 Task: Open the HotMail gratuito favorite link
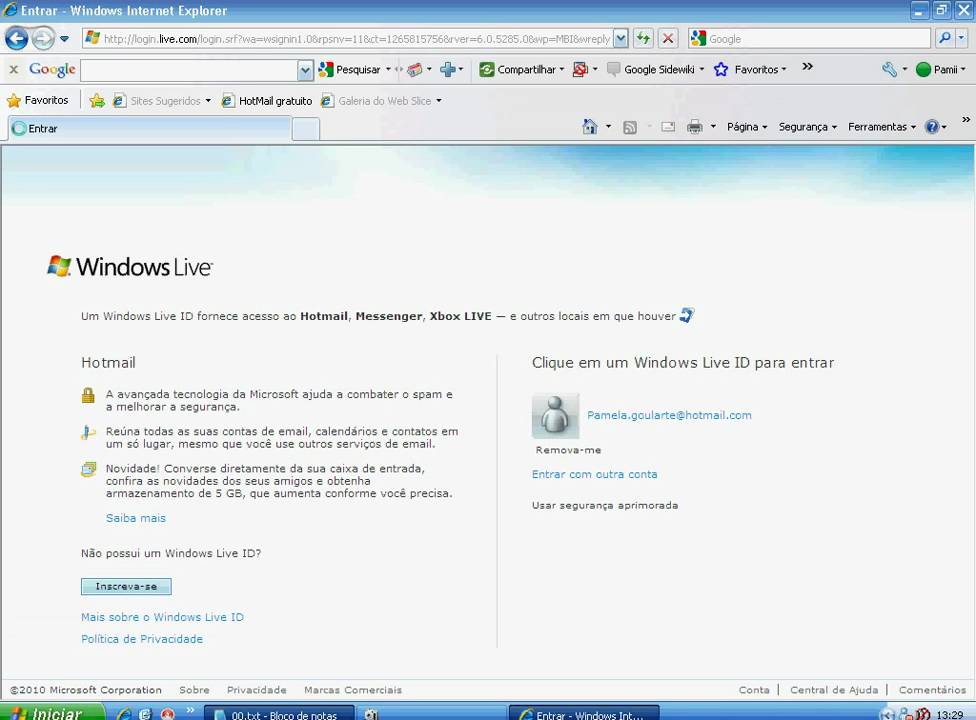click(267, 101)
